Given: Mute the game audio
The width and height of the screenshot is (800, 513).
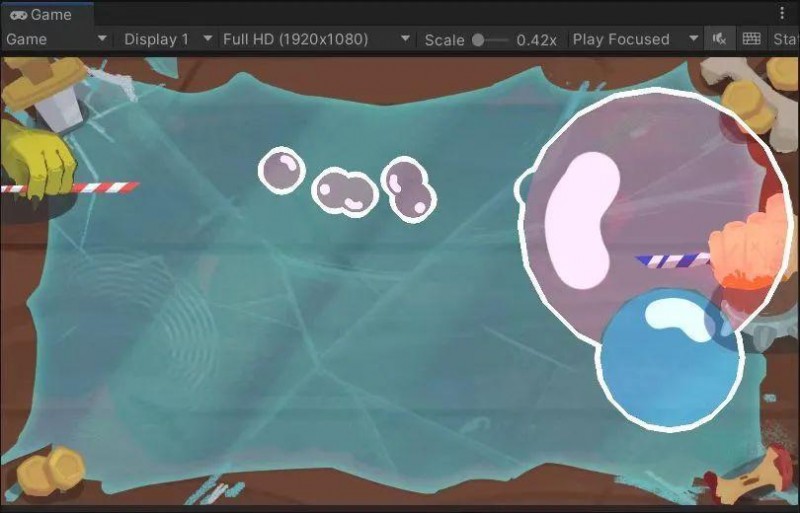Looking at the screenshot, I should (719, 39).
